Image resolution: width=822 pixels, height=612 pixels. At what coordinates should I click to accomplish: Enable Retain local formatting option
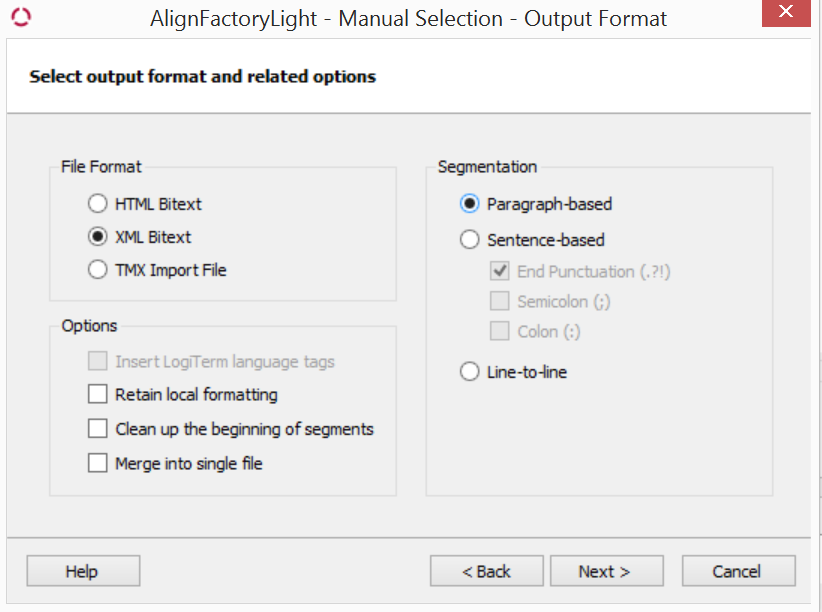pos(98,395)
